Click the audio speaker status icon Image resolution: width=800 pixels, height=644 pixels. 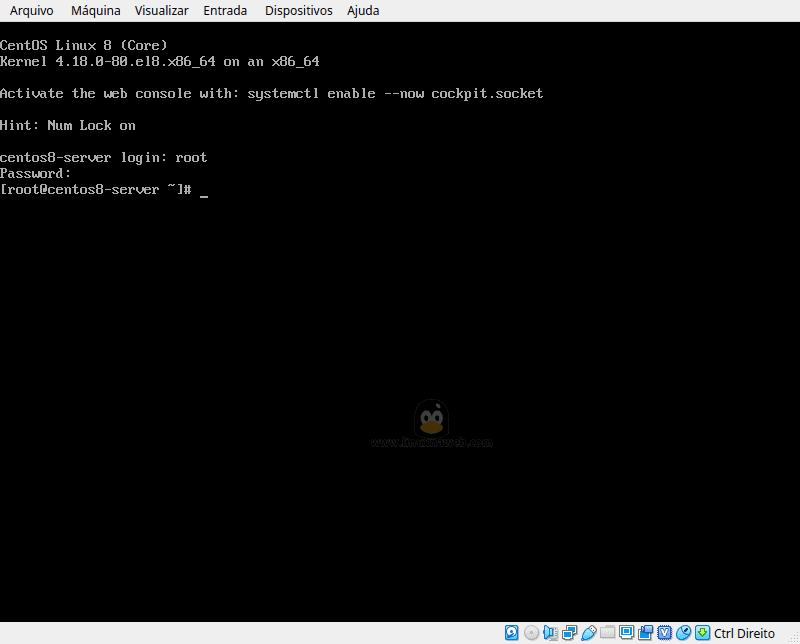tap(551, 633)
